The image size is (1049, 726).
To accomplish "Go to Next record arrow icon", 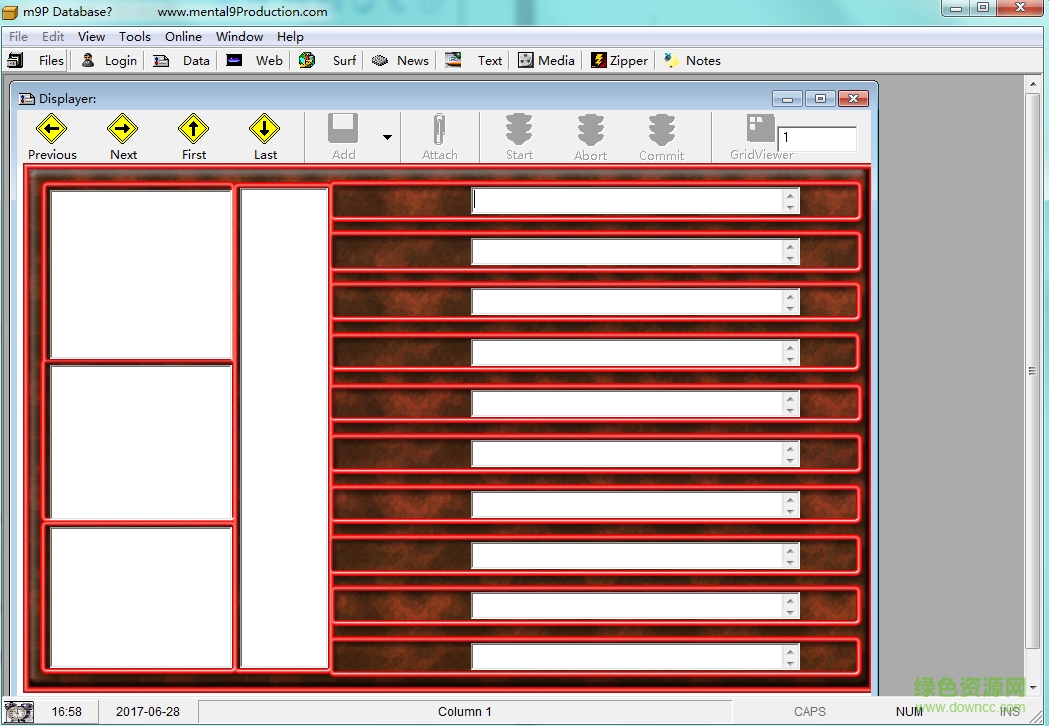I will pyautogui.click(x=122, y=129).
